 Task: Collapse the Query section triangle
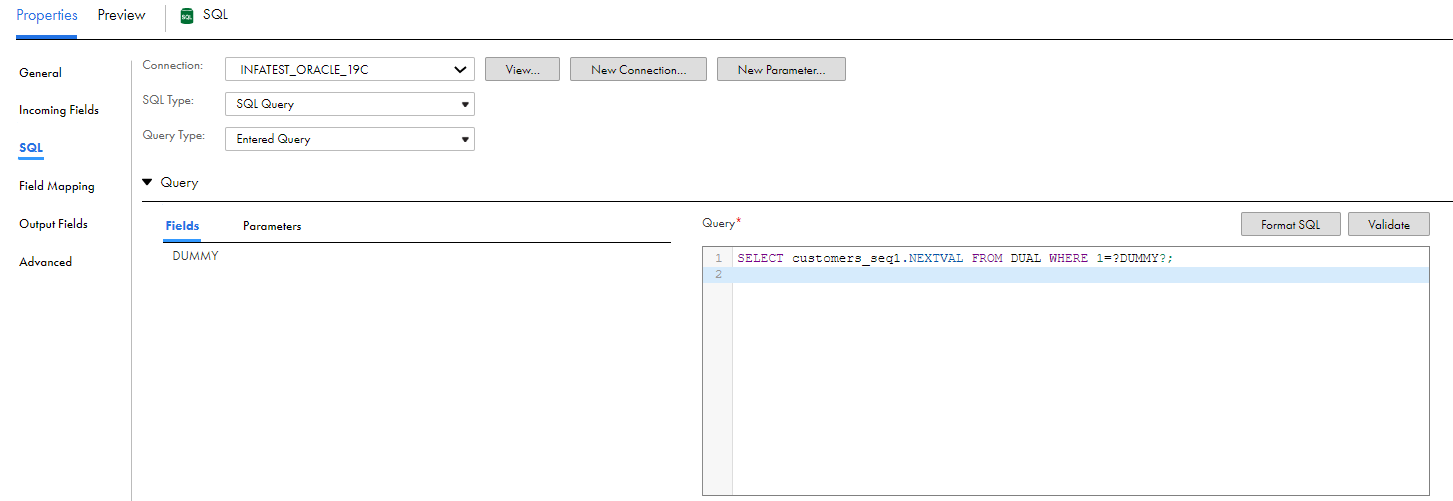148,183
